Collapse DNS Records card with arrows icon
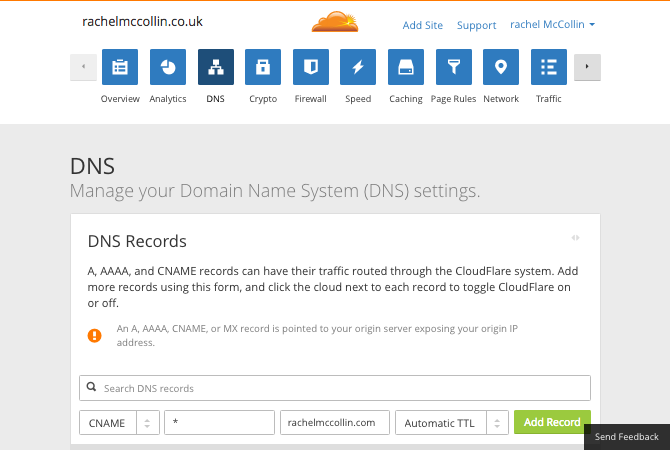The image size is (670, 450). [576, 238]
